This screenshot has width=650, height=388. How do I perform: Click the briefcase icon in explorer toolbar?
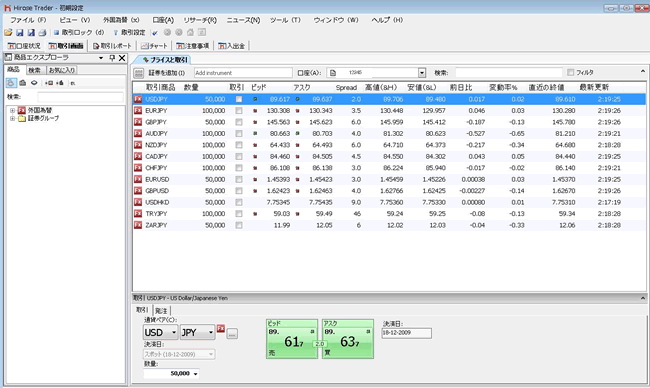tap(23, 83)
